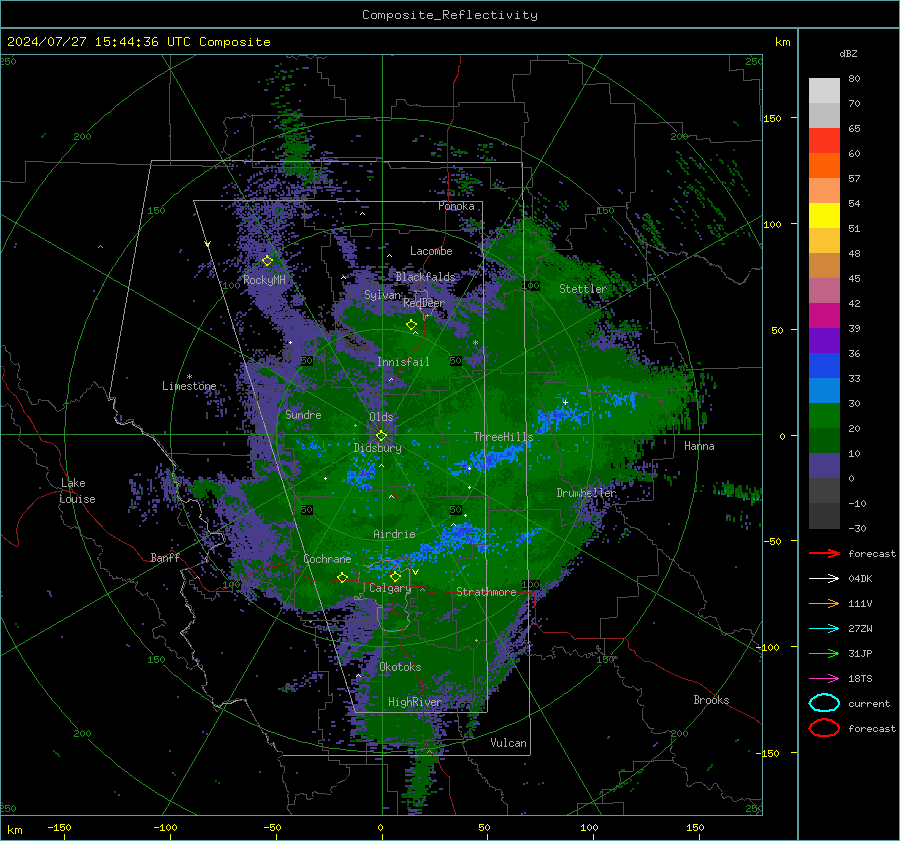Viewport: 900px width, 841px height.
Task: Click the 2024/07/27 15:44:36 UTC timestamp
Action: (139, 42)
